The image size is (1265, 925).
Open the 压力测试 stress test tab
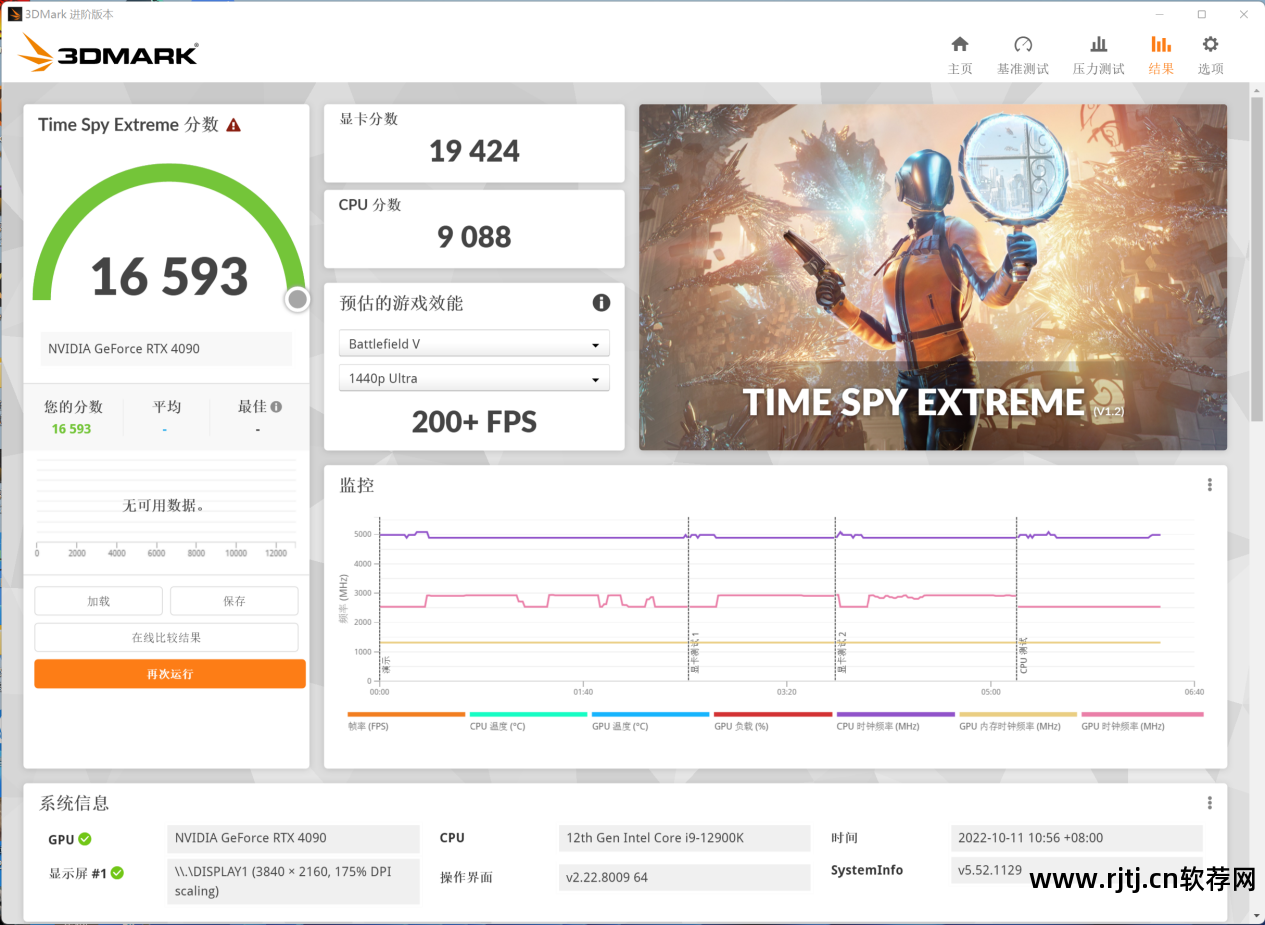click(x=1098, y=55)
